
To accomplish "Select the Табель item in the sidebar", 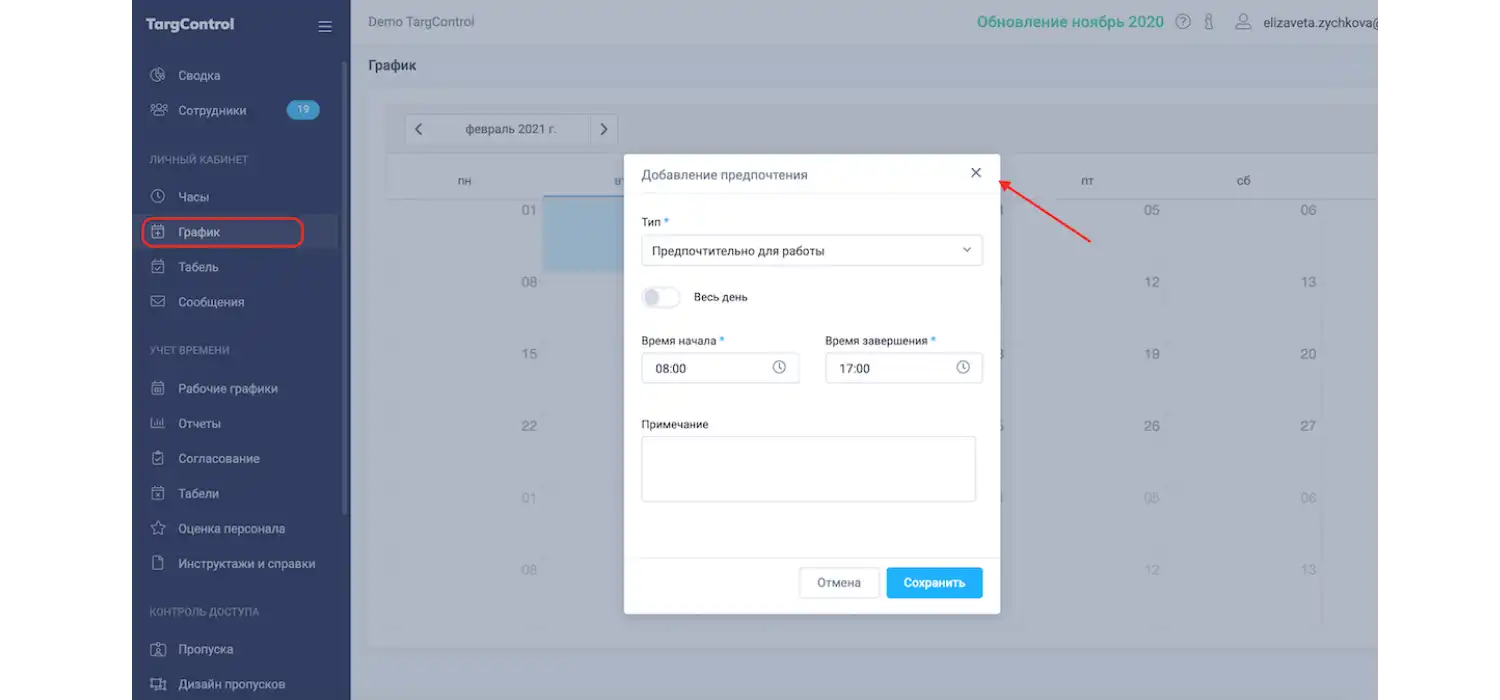I will (157, 266).
